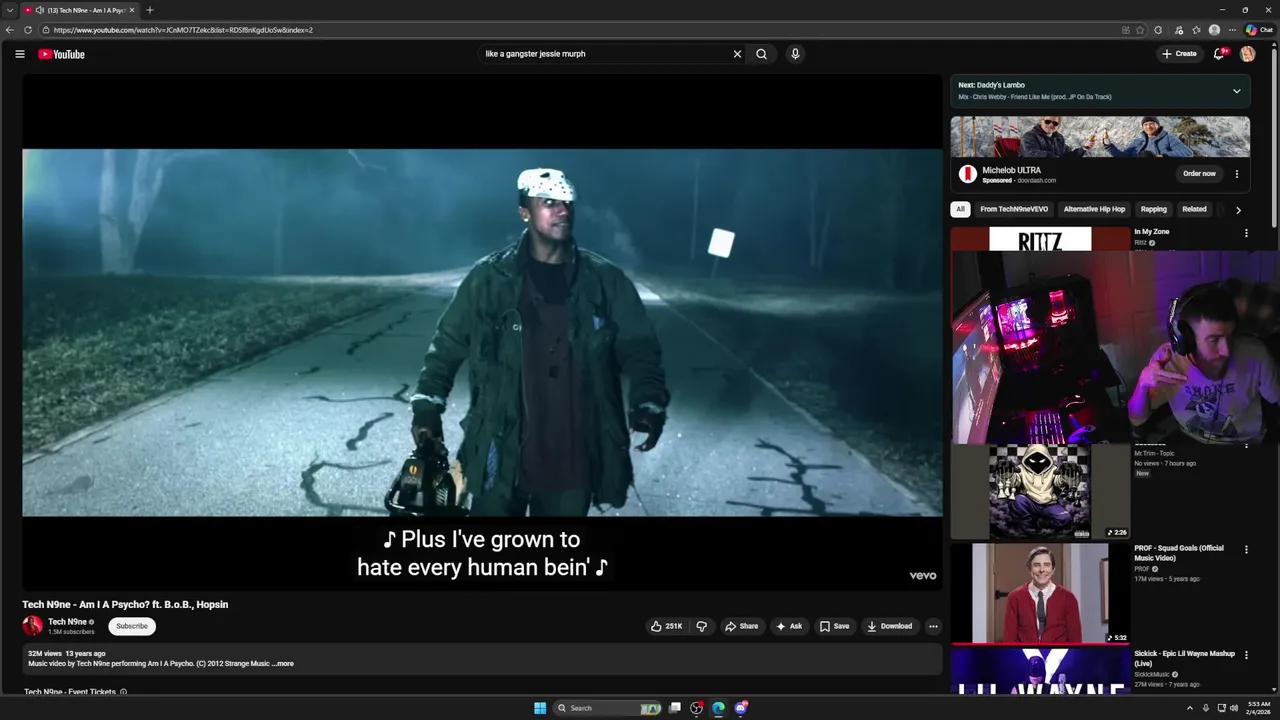Image resolution: width=1280 pixels, height=720 pixels.
Task: Open the YouTube account avatar menu
Action: point(1247,54)
